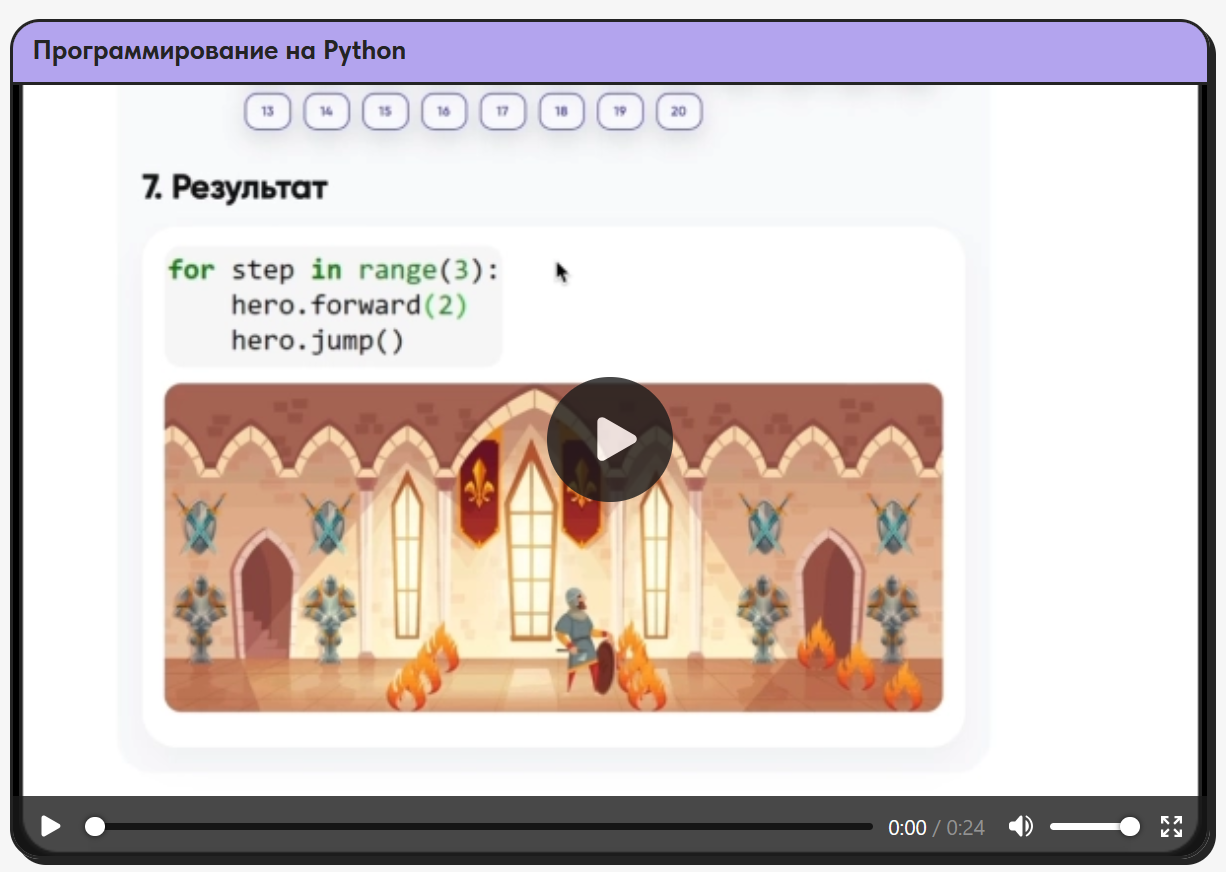Open step 16 from the numbered row
Screen dimensions: 1226x872
point(444,112)
